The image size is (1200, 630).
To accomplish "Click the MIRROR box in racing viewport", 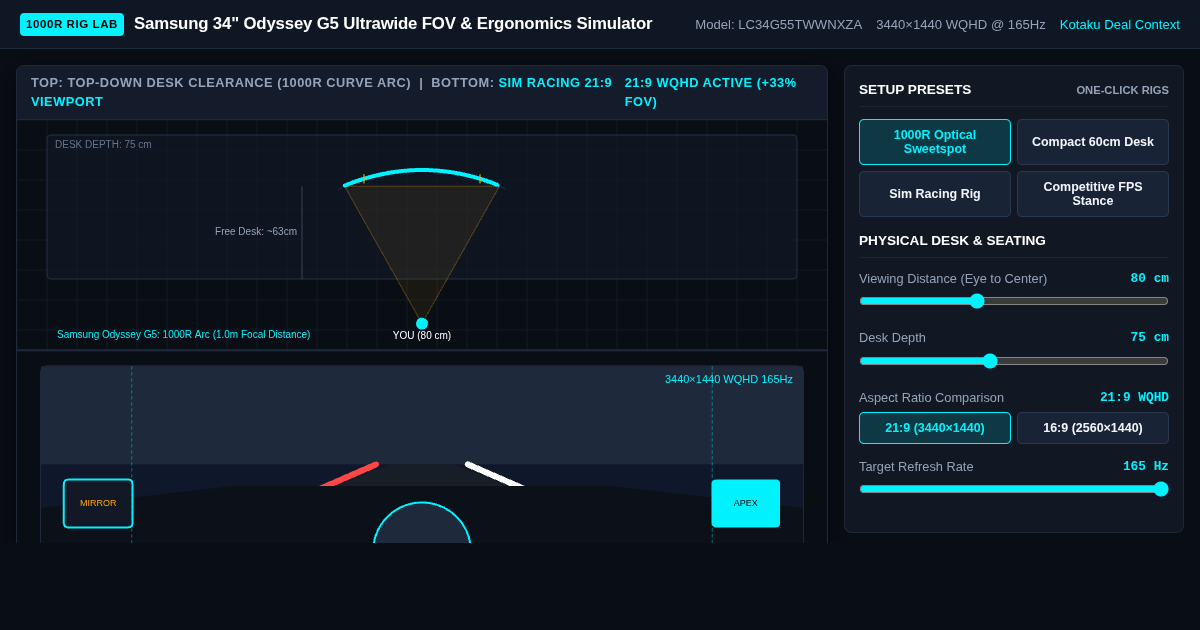I will [98, 503].
